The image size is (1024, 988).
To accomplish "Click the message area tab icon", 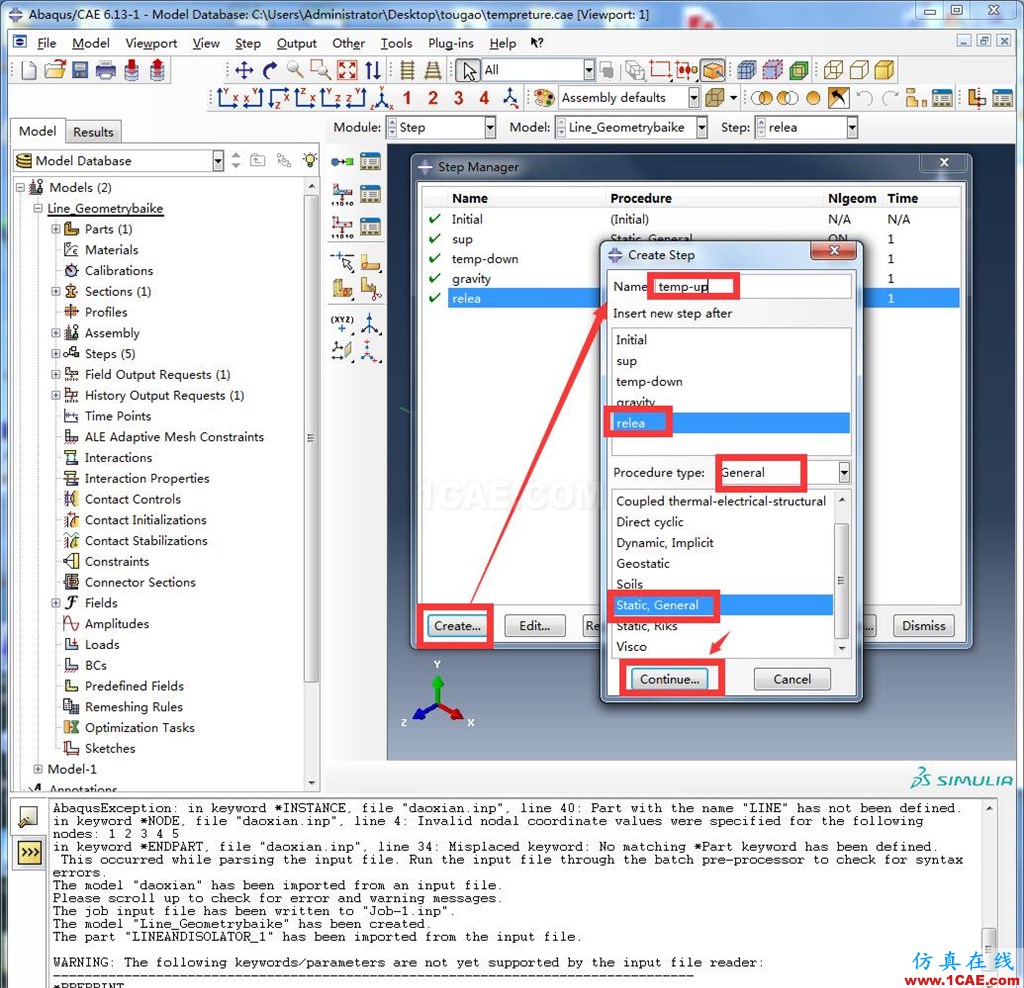I will [29, 817].
